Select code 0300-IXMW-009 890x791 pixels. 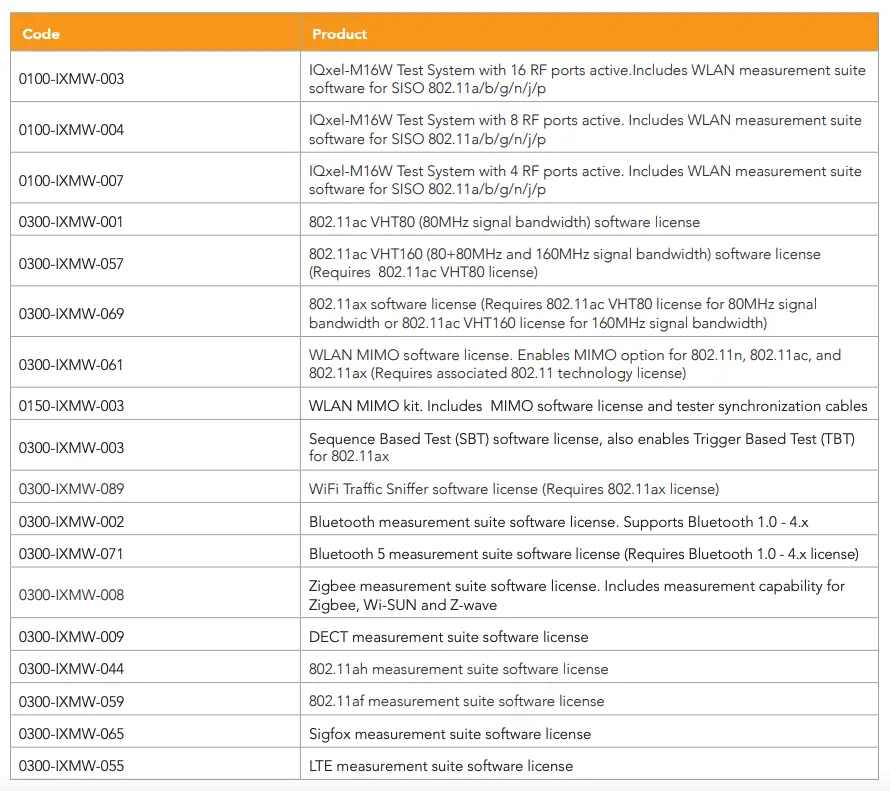click(x=72, y=637)
